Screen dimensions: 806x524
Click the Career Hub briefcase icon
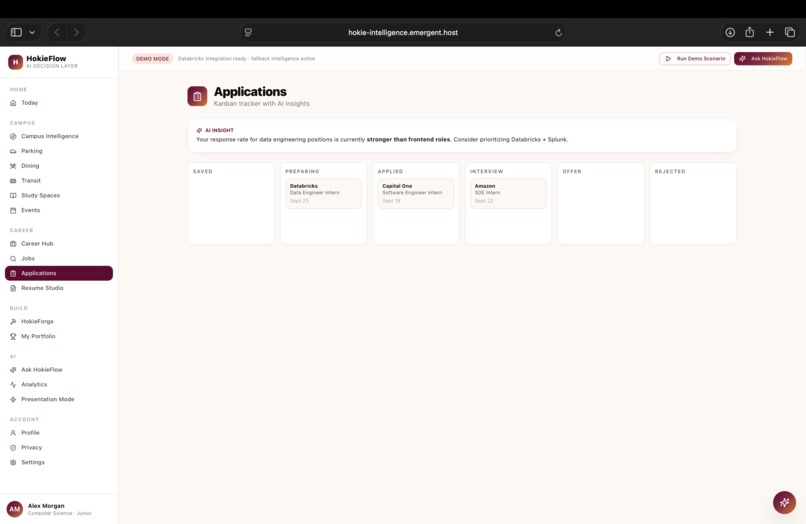[13, 244]
